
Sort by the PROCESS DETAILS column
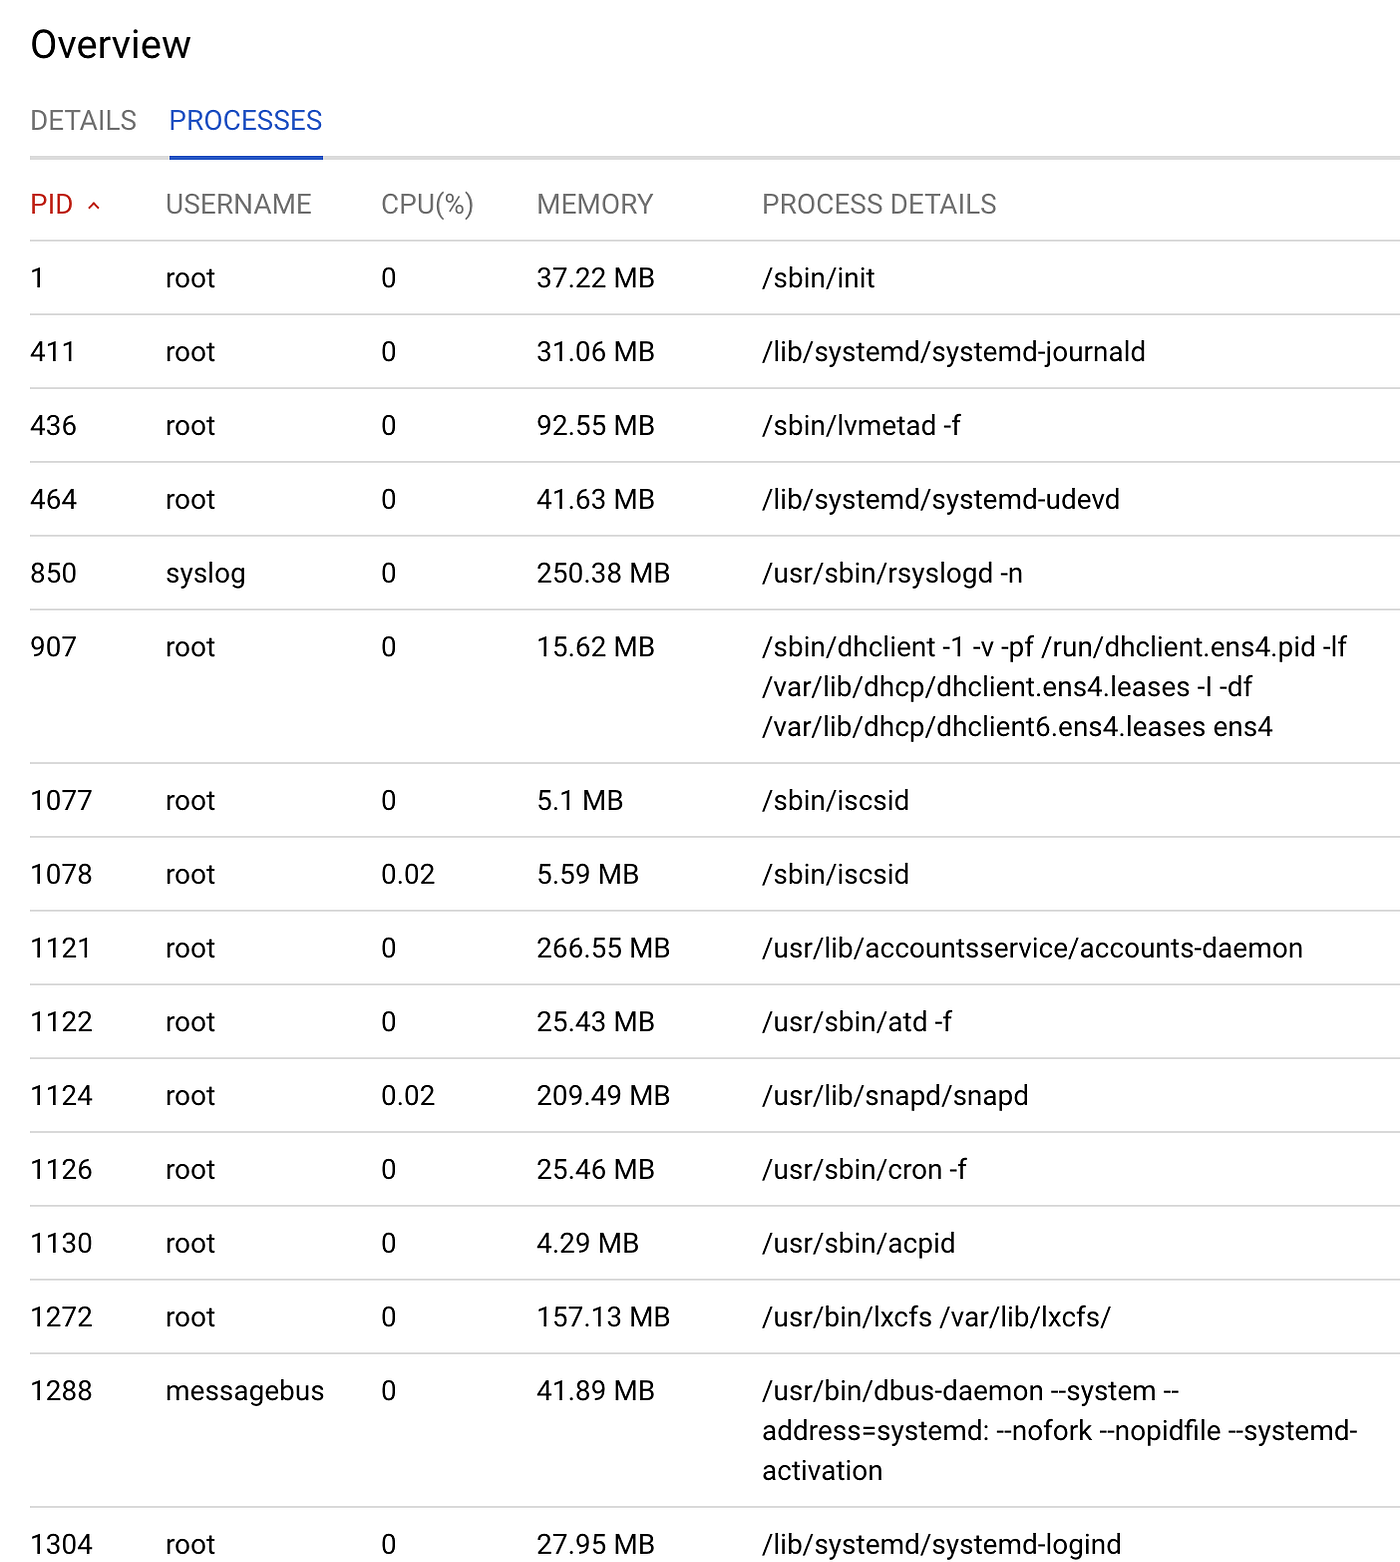[878, 204]
